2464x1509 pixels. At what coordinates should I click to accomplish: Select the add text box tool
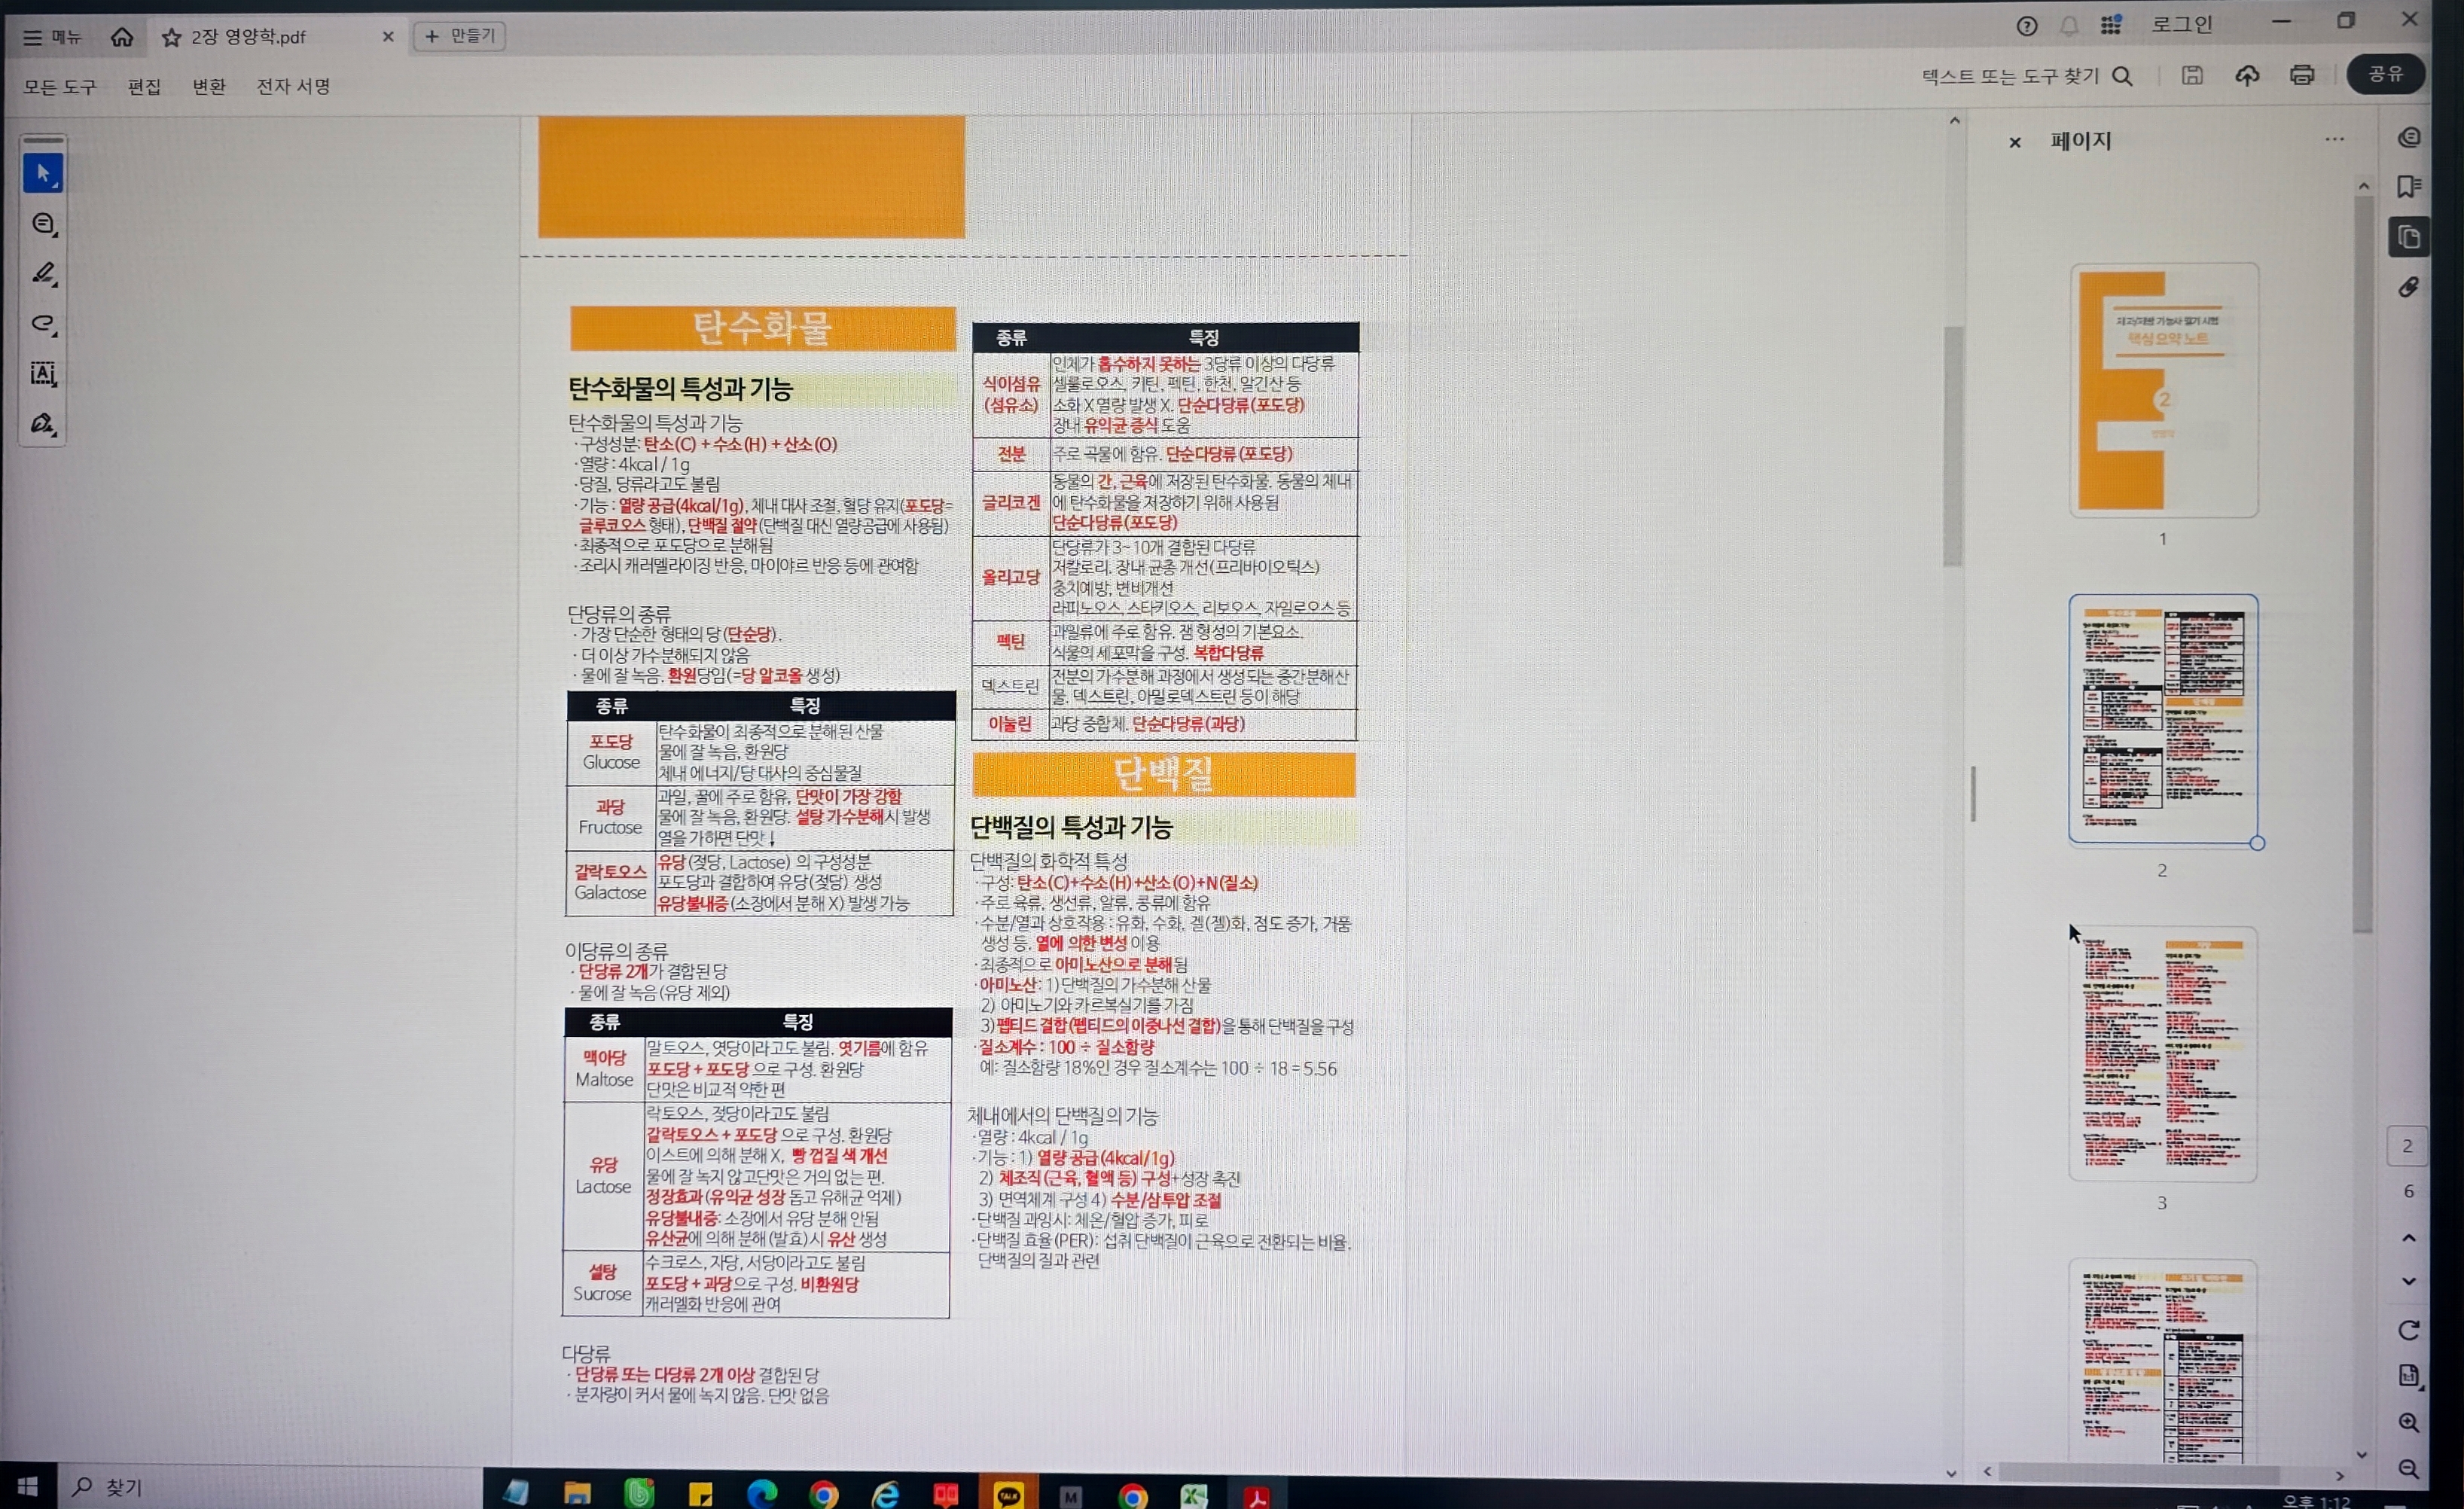(x=43, y=374)
